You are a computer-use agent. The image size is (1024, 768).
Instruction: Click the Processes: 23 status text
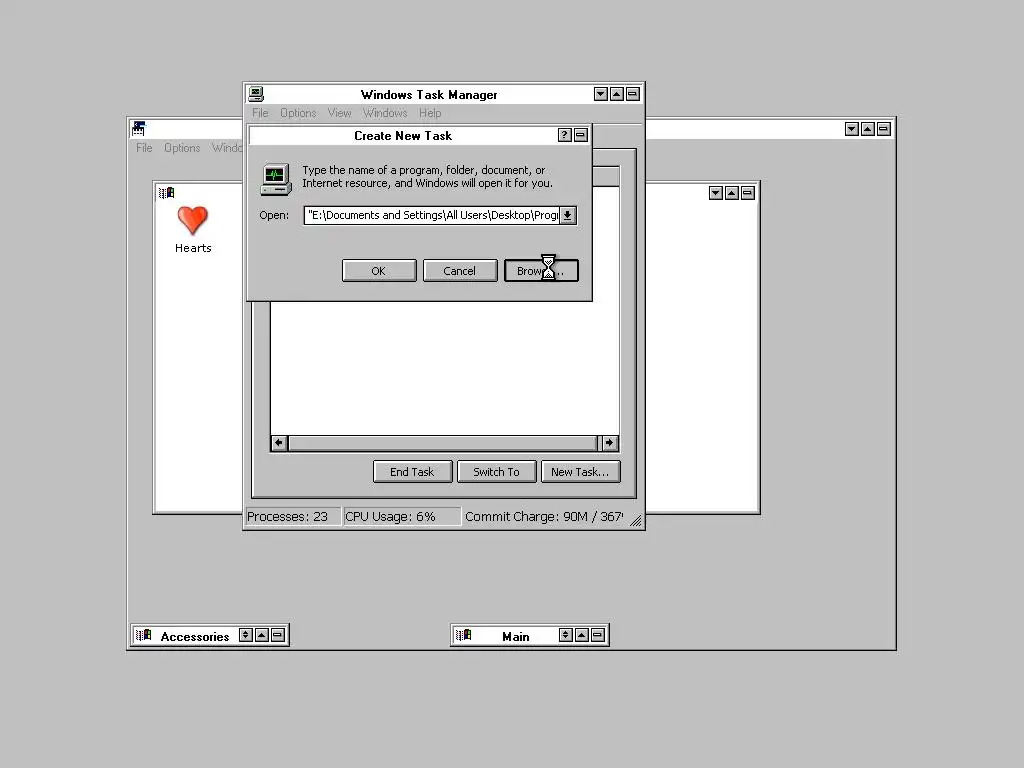(x=287, y=517)
